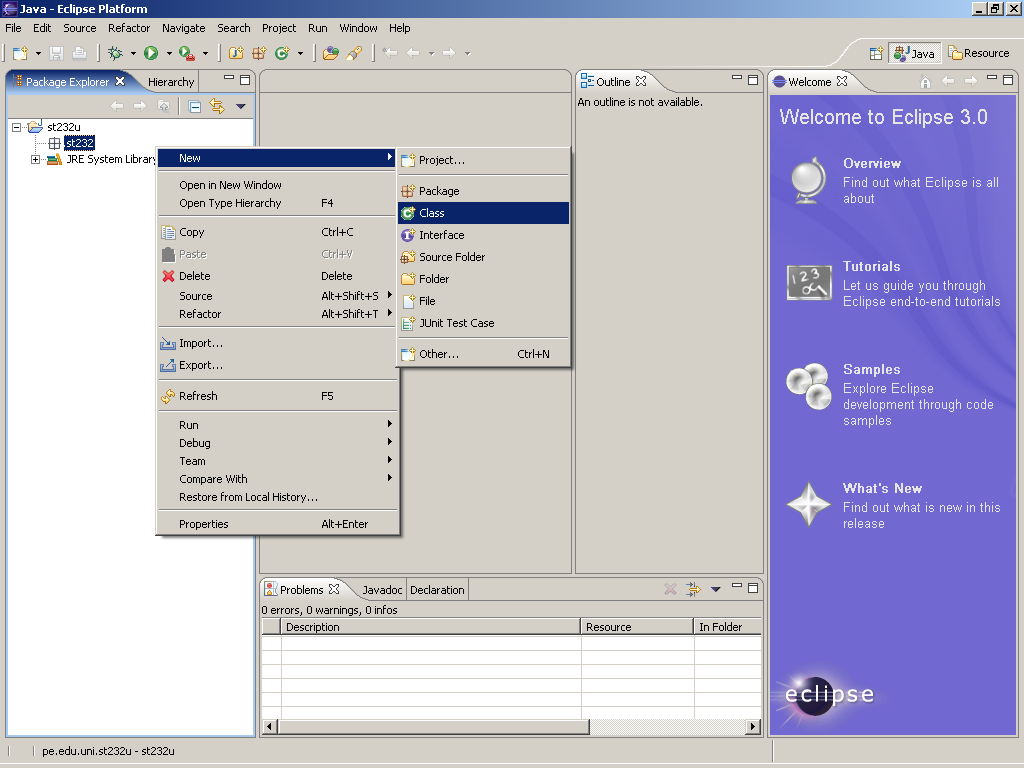The image size is (1024, 768).
Task: Run the application using the green Run icon
Action: click(151, 53)
